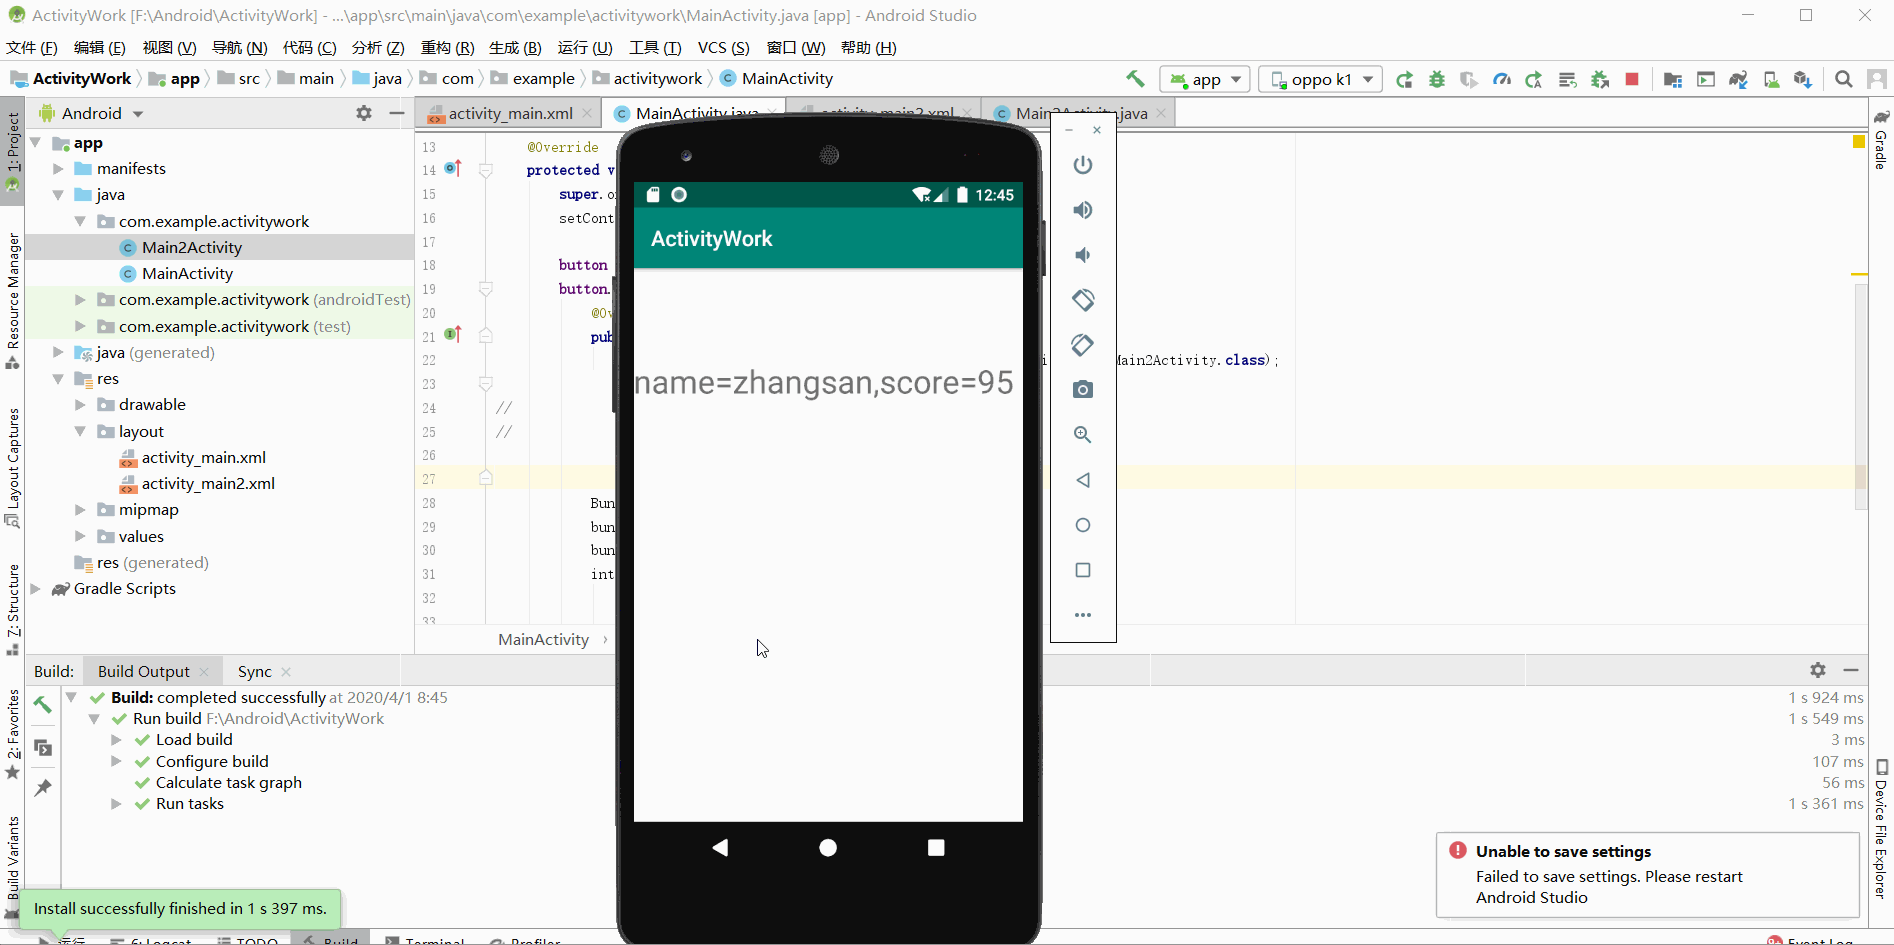This screenshot has width=1894, height=945.
Task: Run app with the green rerun icon
Action: [x=1405, y=80]
